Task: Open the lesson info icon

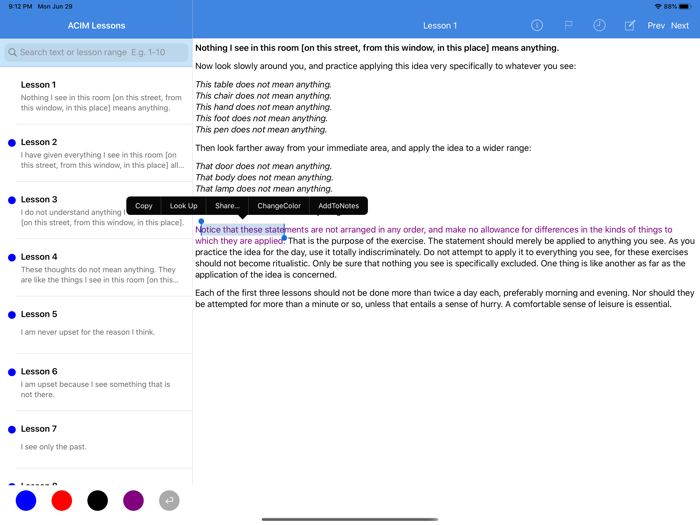Action: click(537, 25)
